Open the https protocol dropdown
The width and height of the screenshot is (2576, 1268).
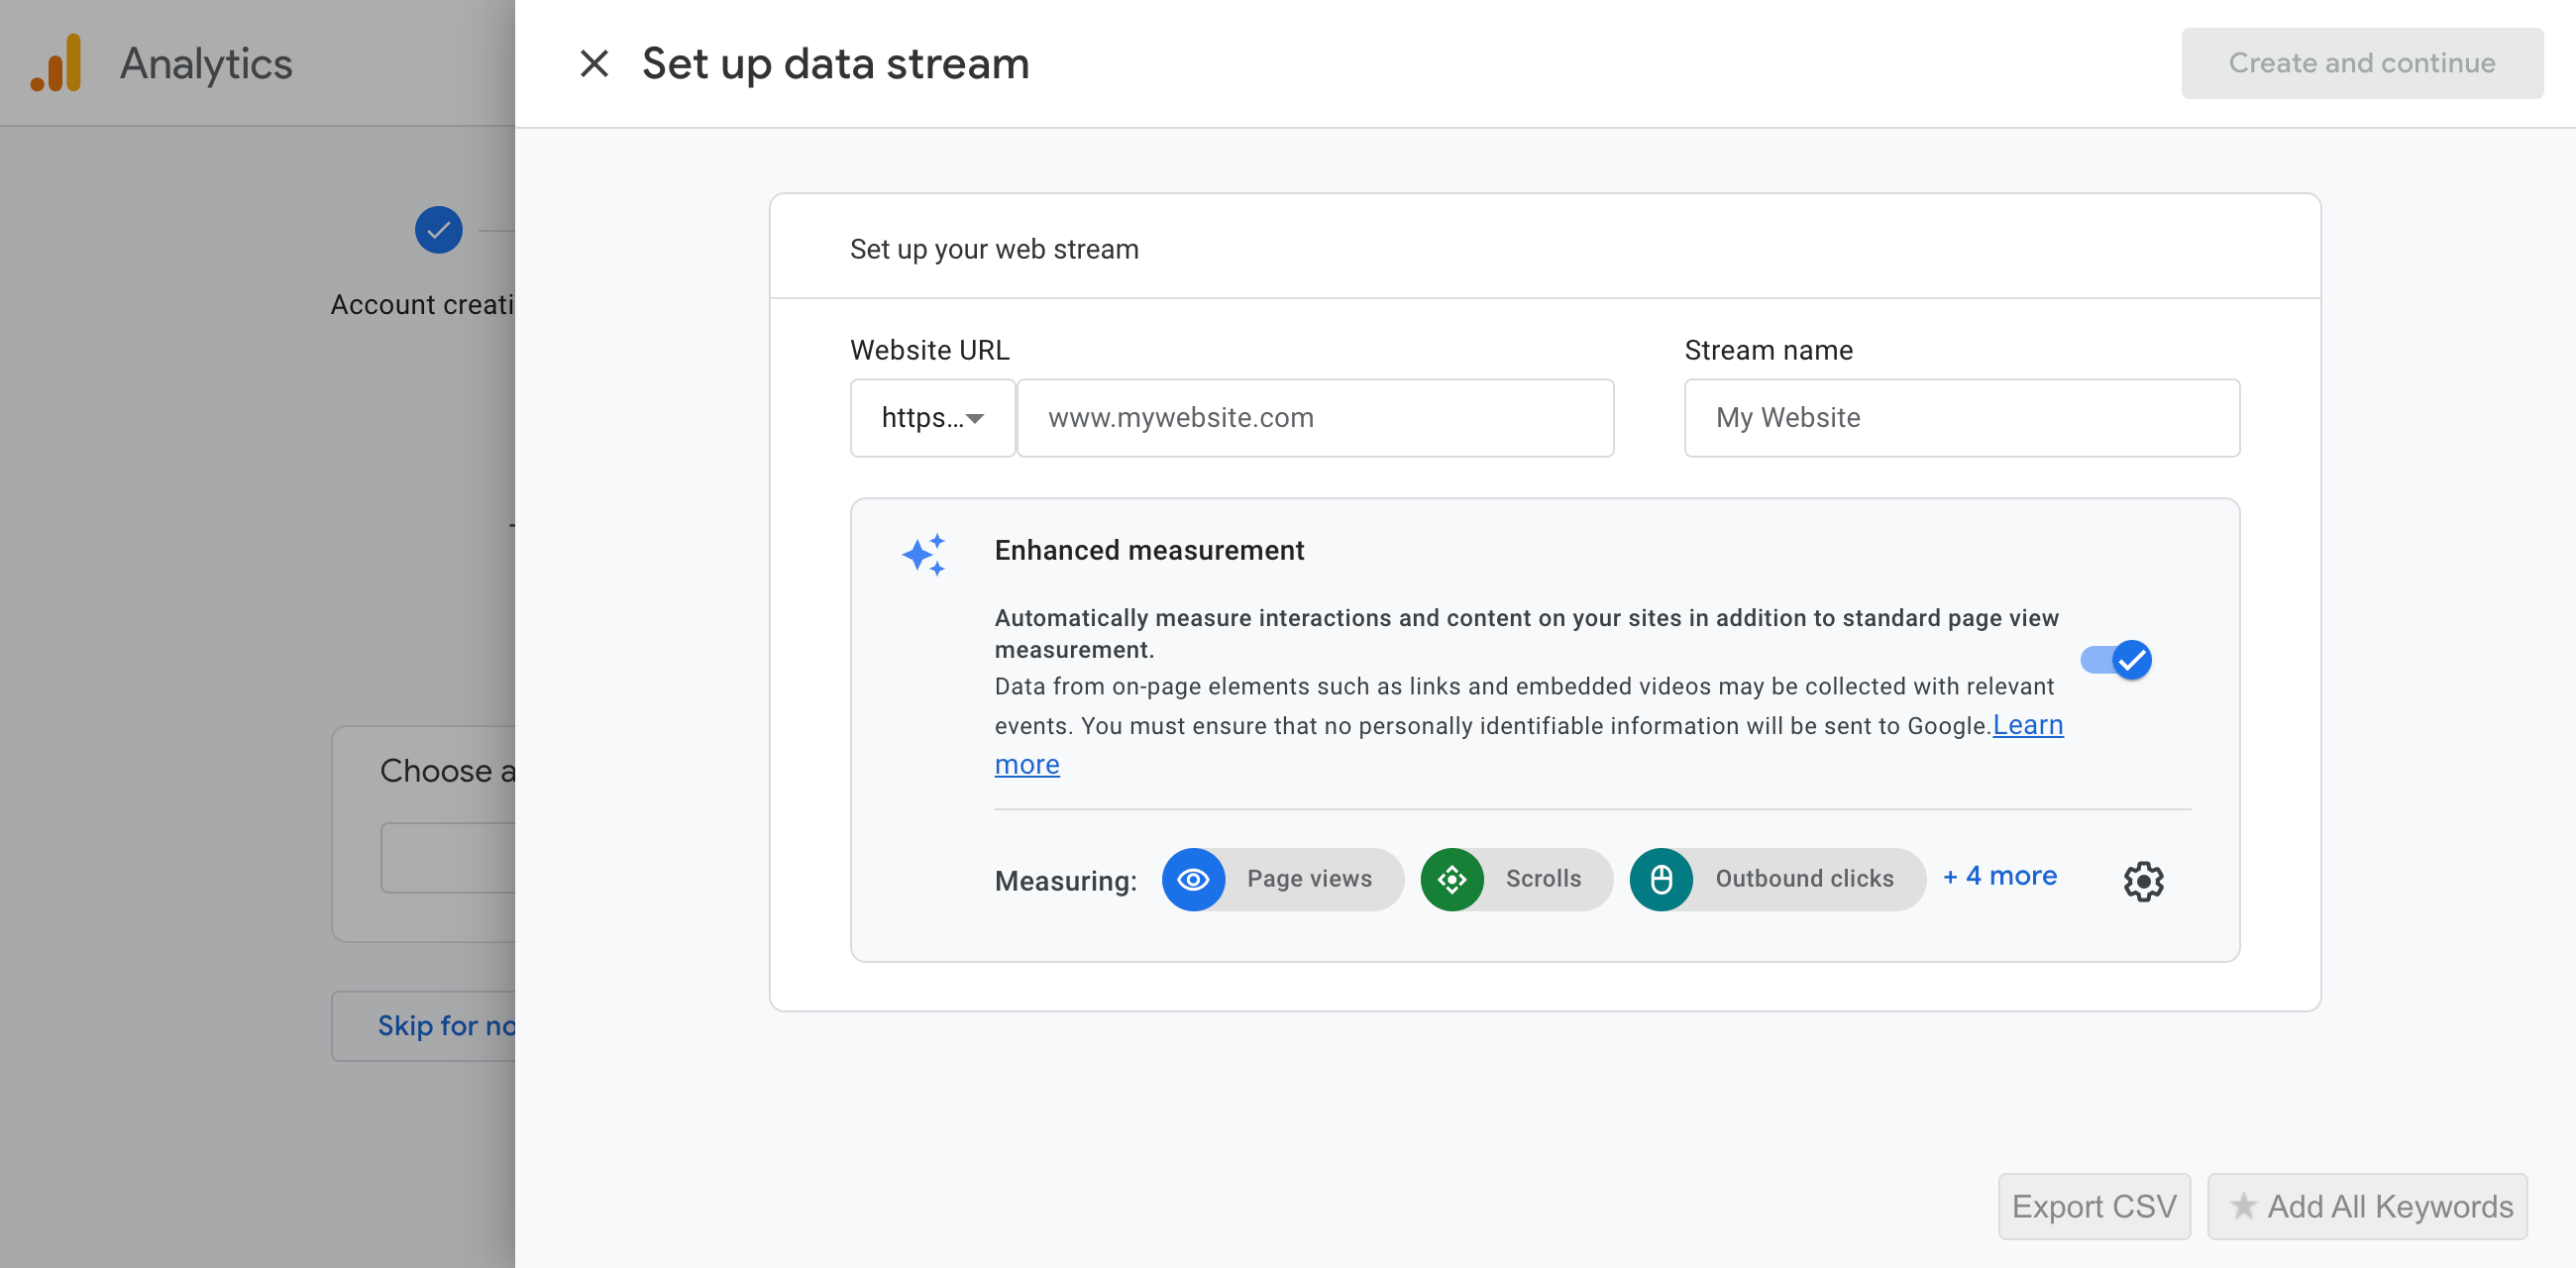coord(932,417)
